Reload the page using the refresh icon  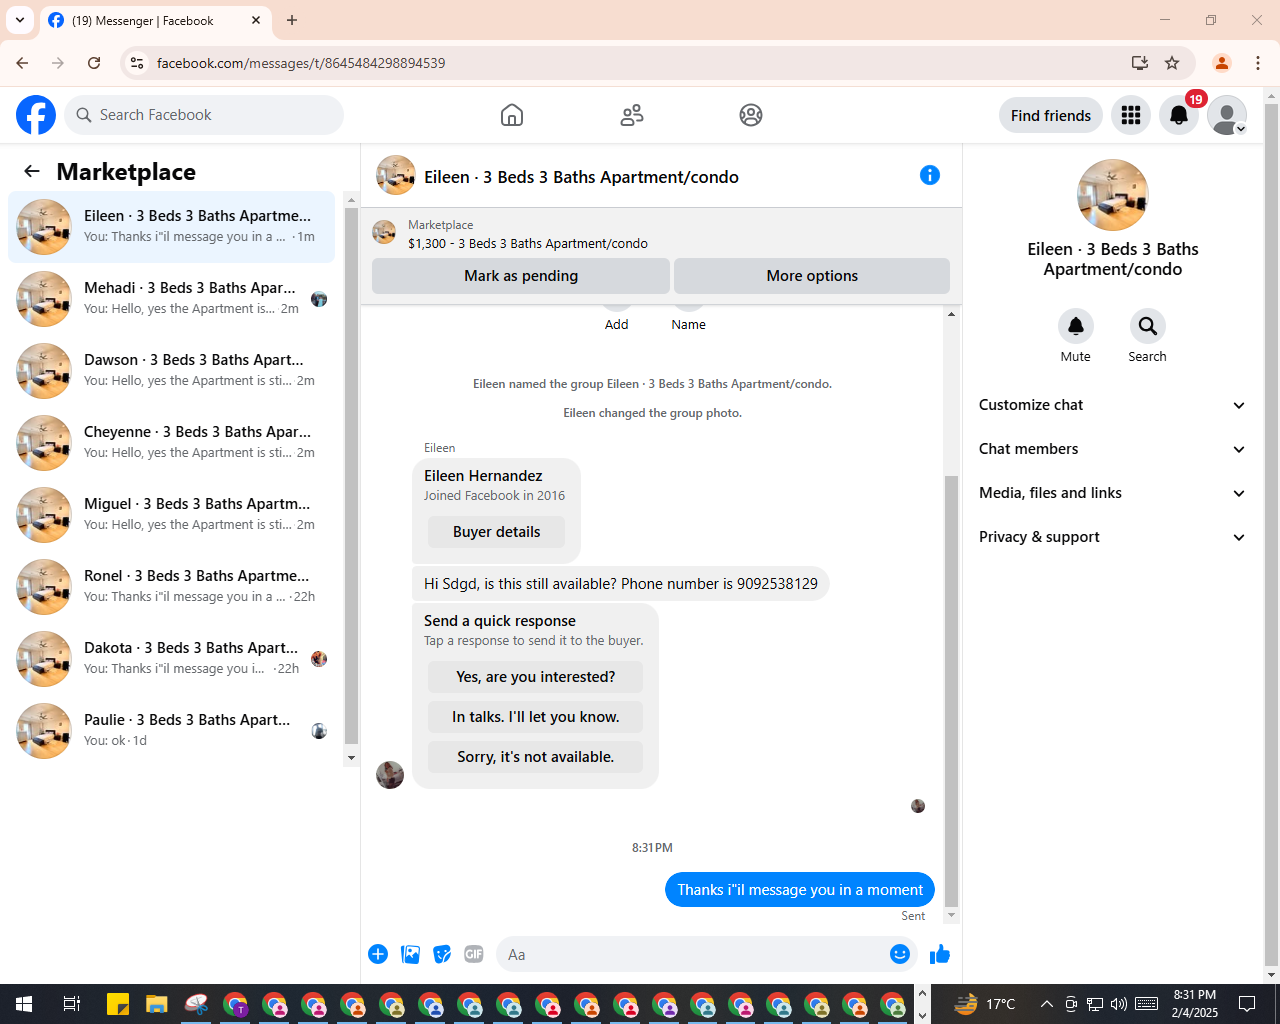[94, 63]
